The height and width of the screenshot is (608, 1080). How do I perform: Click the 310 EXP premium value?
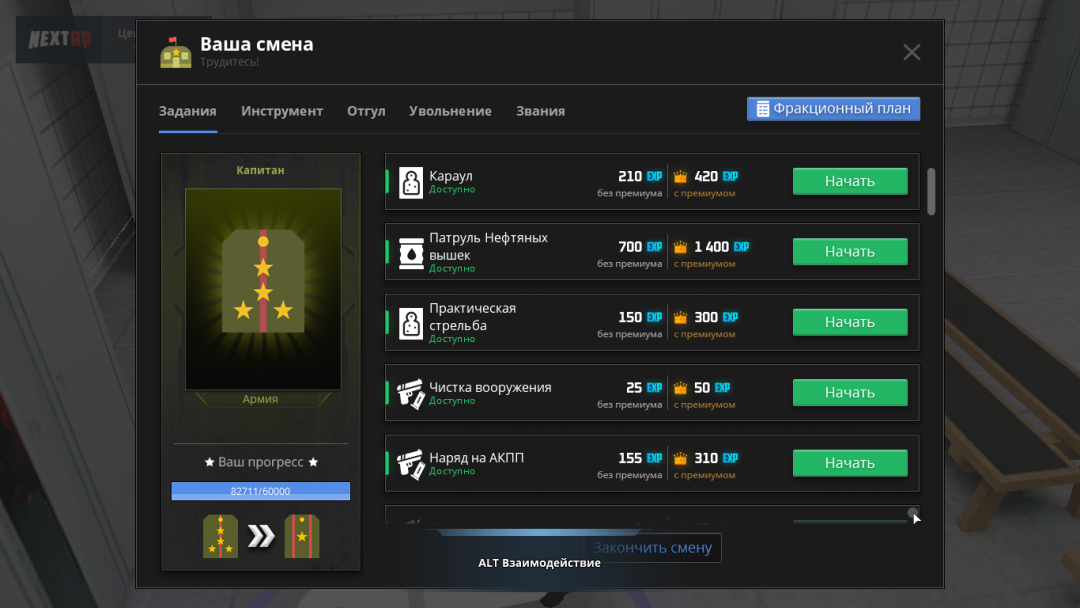[x=716, y=458]
